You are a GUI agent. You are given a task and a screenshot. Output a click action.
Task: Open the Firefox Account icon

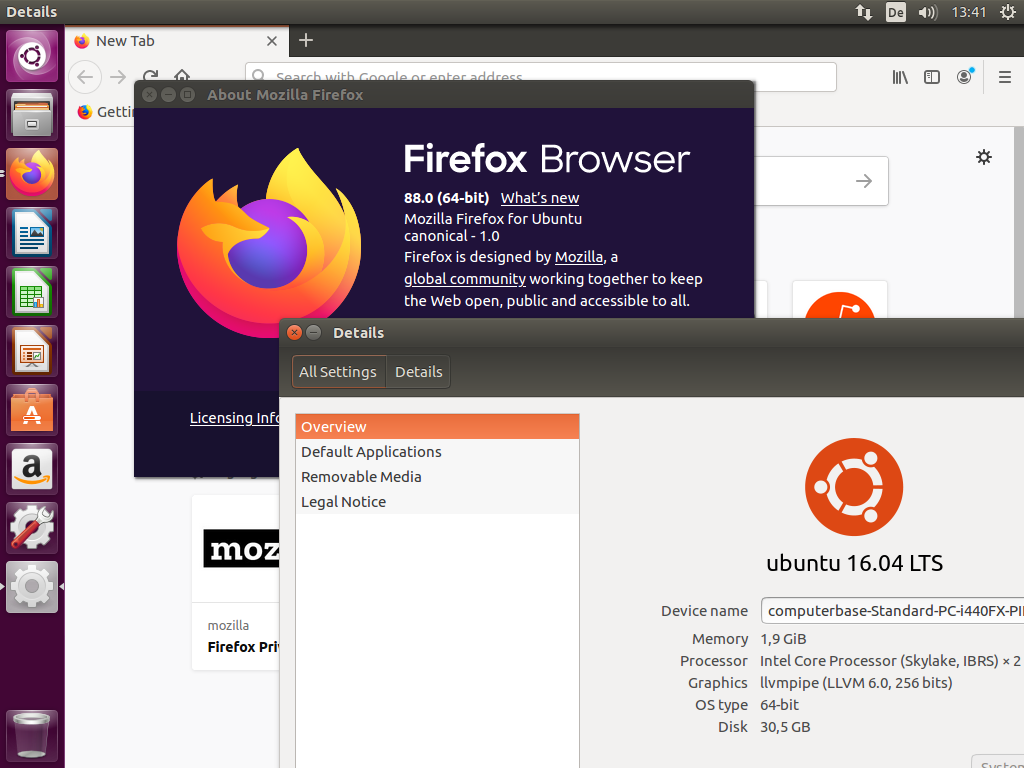pos(965,77)
